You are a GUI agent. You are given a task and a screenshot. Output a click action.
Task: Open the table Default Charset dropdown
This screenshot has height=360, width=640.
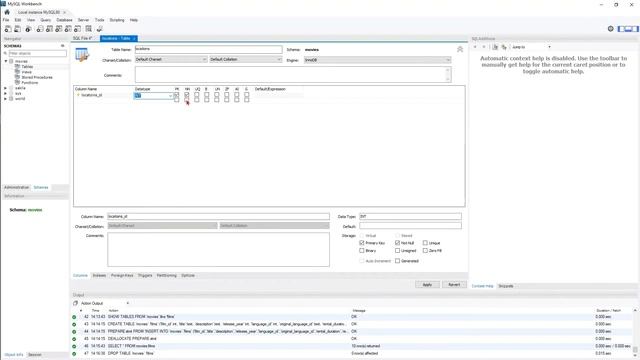pyautogui.click(x=171, y=60)
